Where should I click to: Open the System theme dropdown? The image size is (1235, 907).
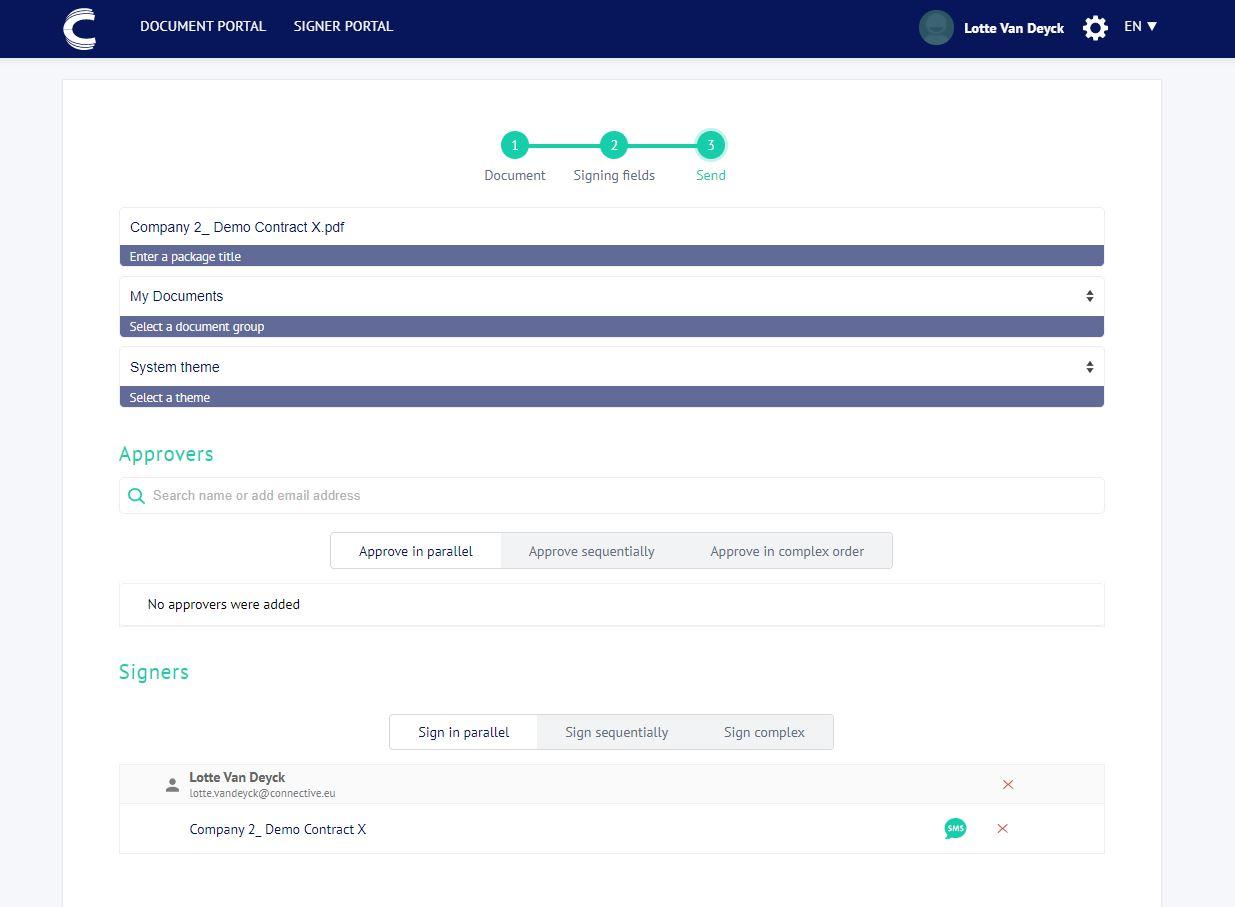click(611, 367)
